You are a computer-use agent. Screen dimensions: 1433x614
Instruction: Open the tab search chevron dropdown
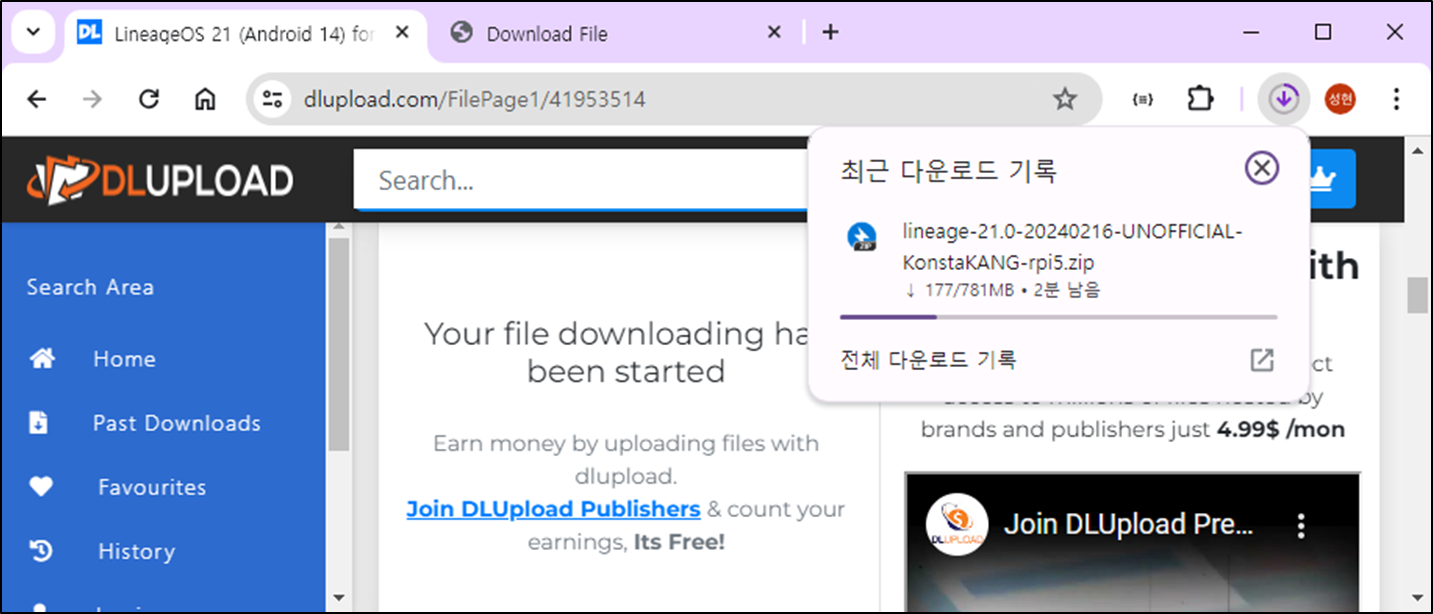(33, 32)
